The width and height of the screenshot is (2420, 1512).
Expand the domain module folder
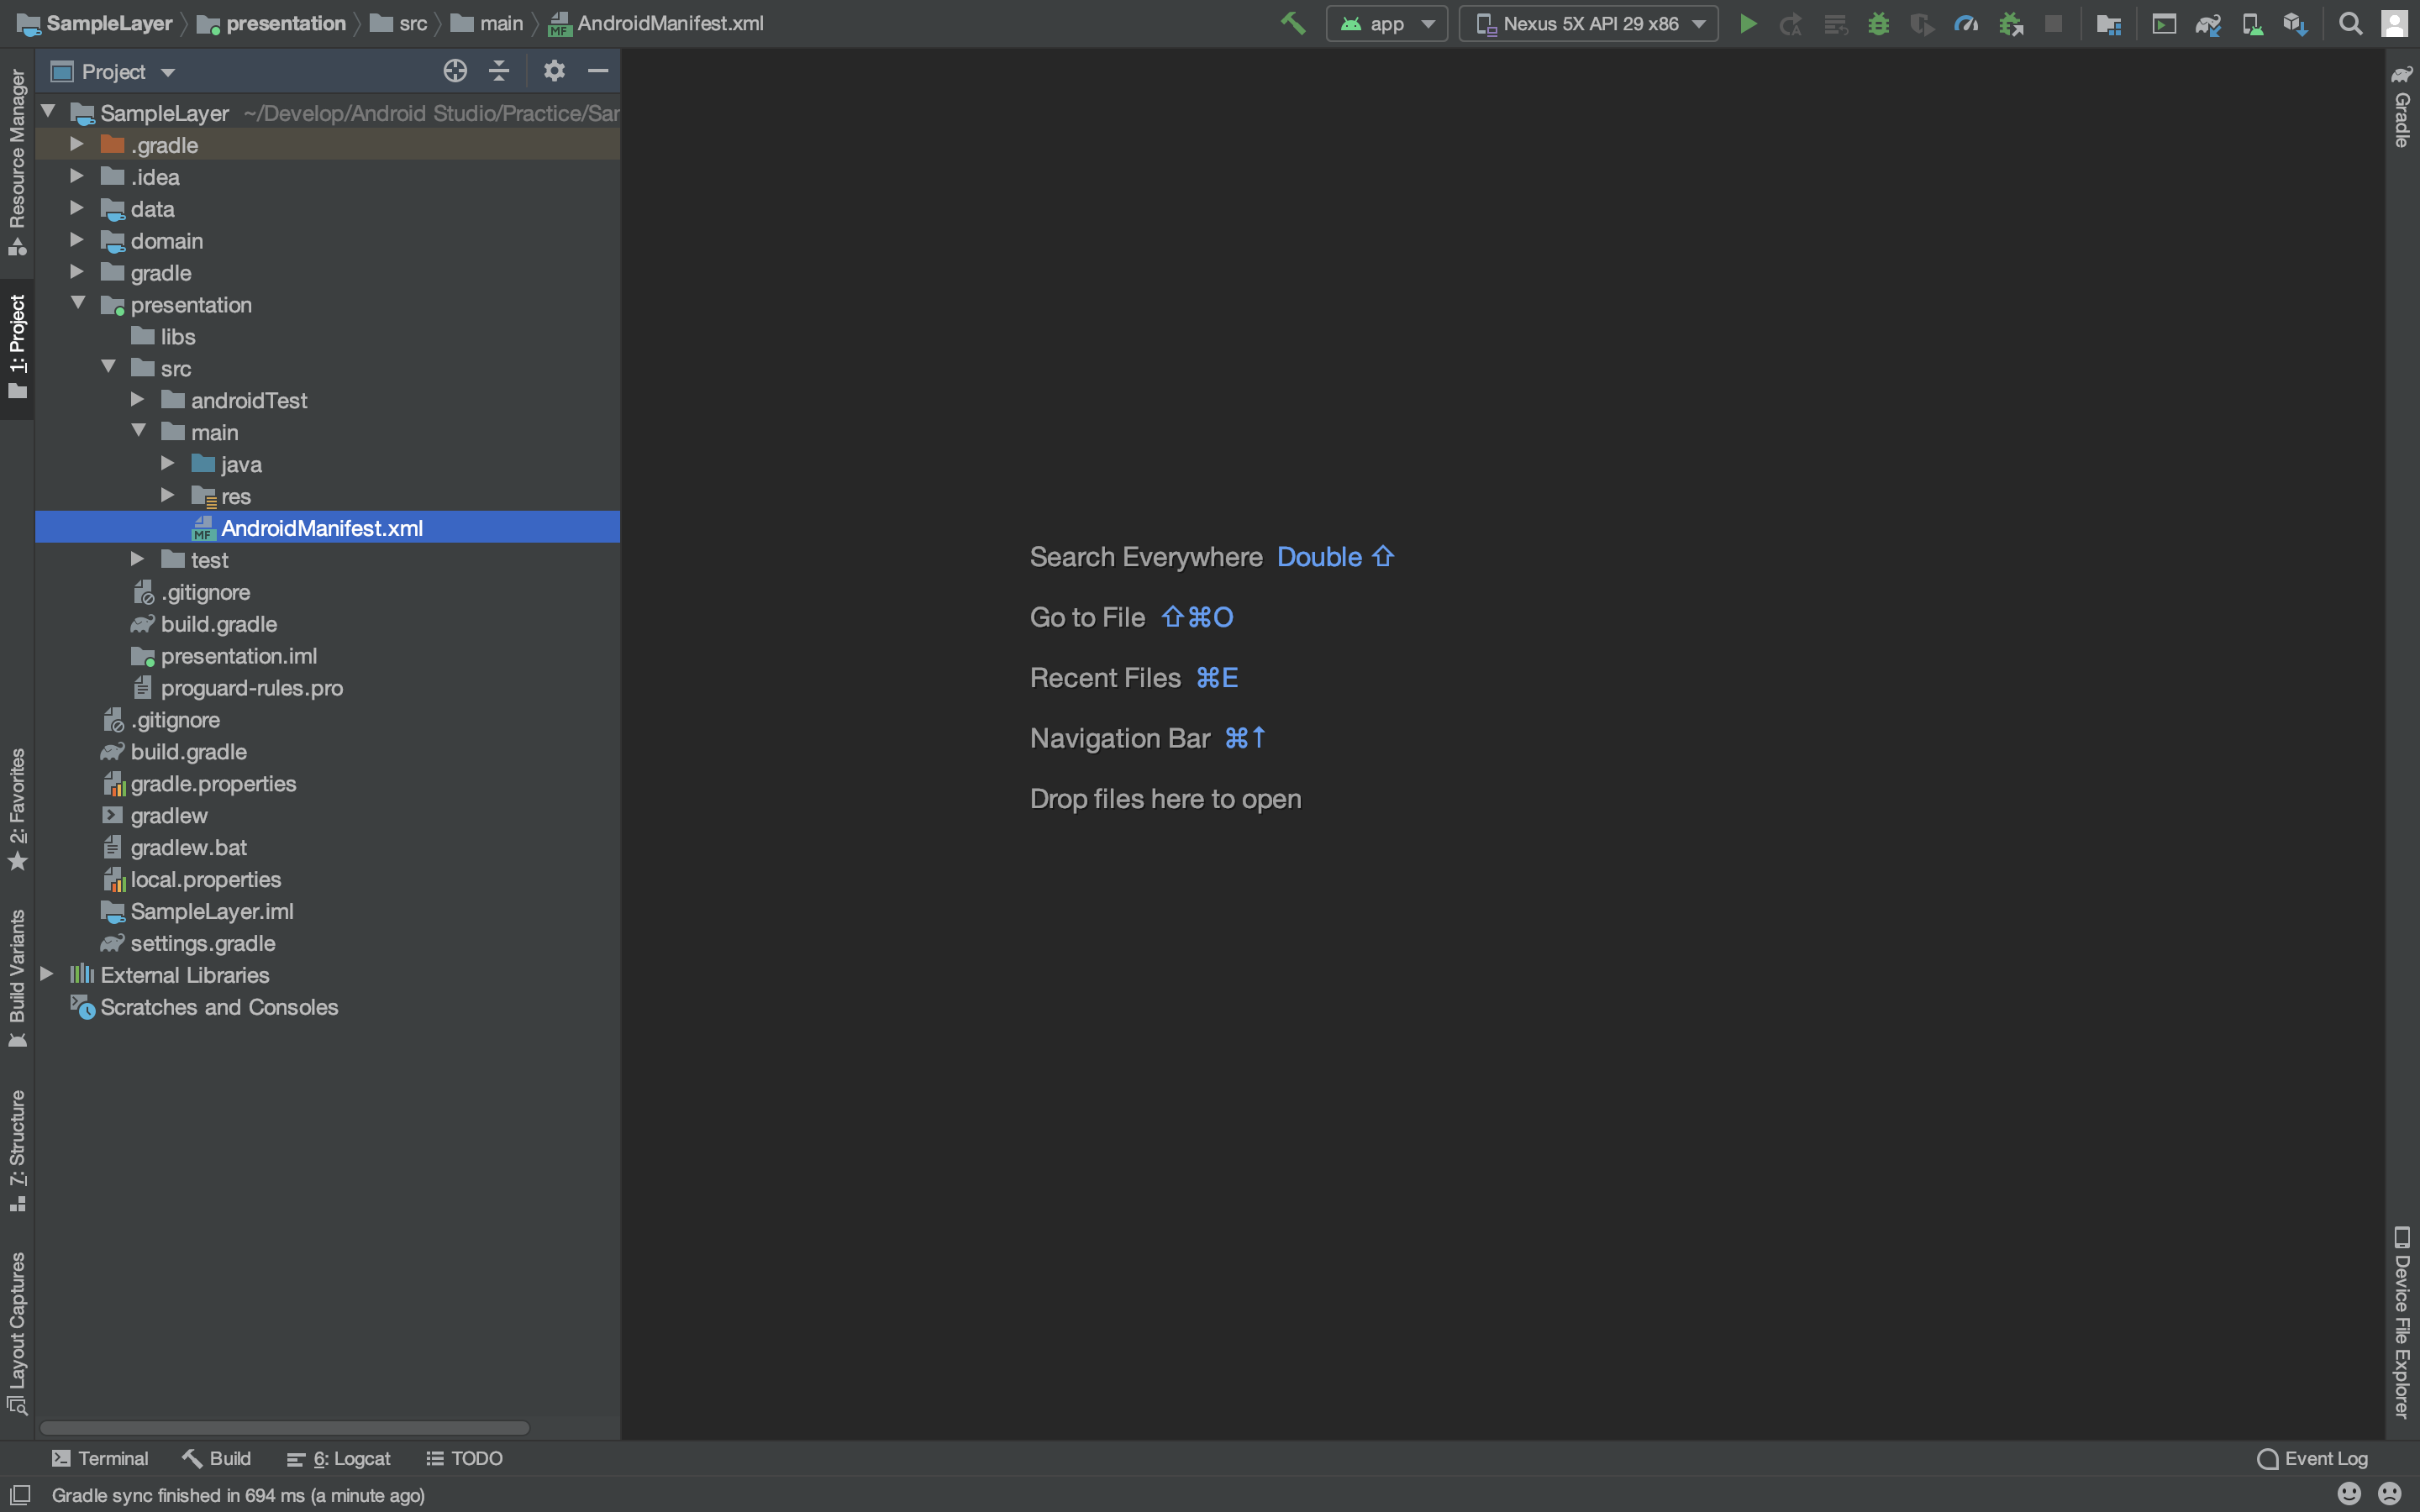[77, 241]
